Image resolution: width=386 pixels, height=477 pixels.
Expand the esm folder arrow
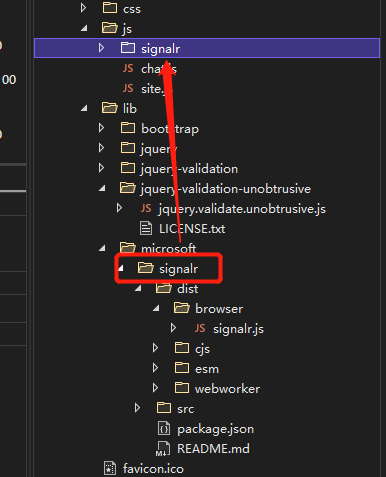coord(155,368)
